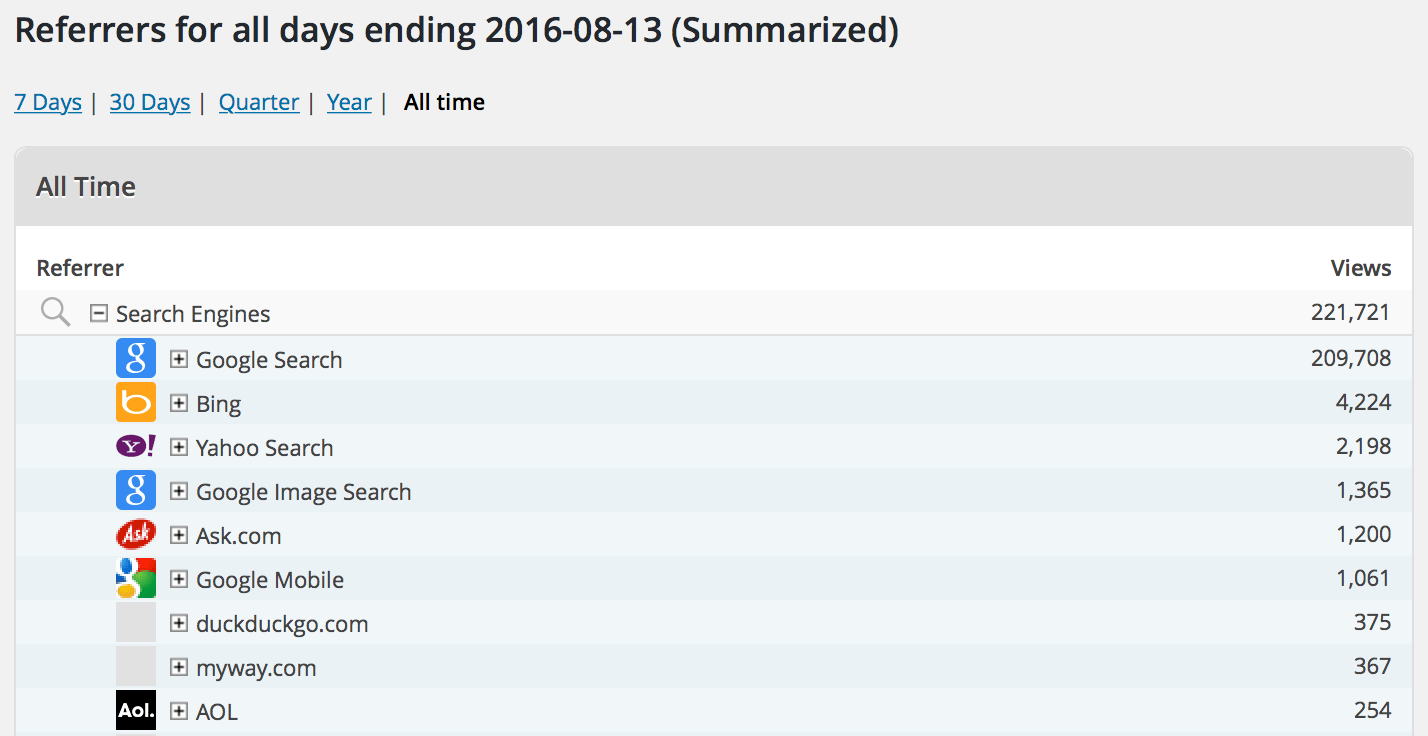
Task: Expand the Bing referrer entry
Action: point(178,402)
